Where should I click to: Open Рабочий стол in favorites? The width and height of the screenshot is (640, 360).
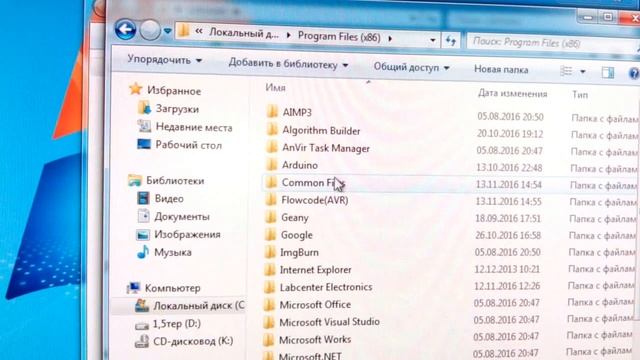[x=189, y=145]
